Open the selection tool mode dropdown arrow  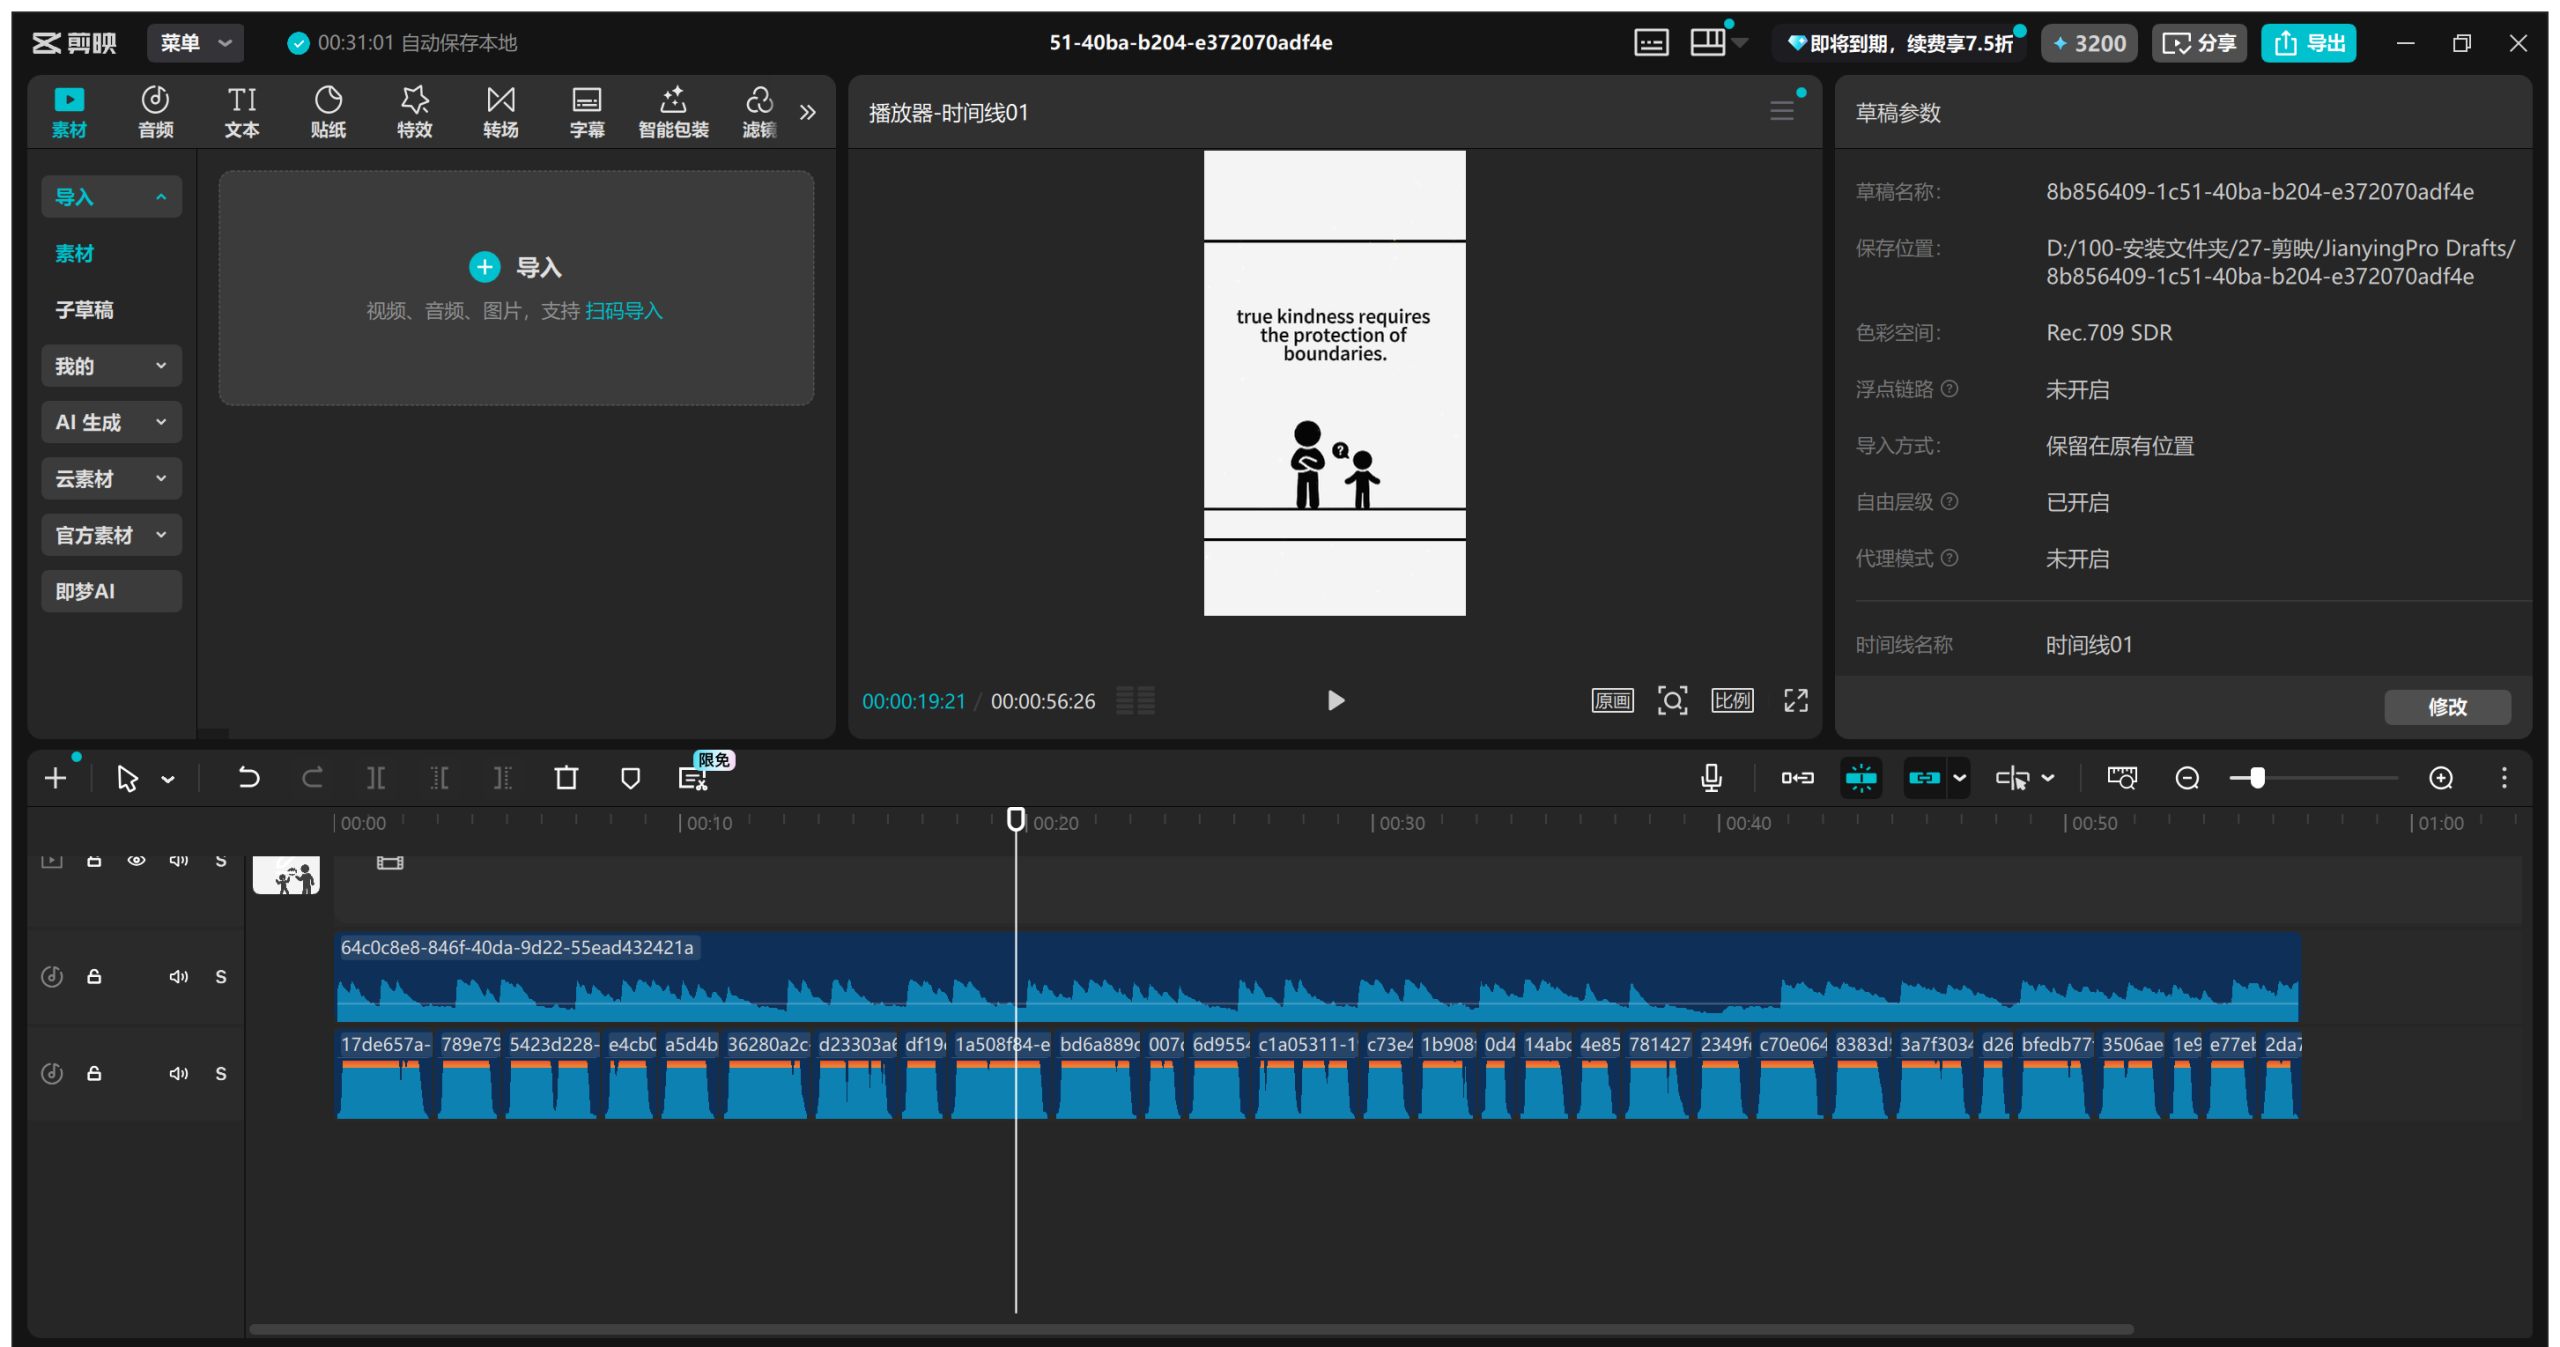tap(168, 779)
